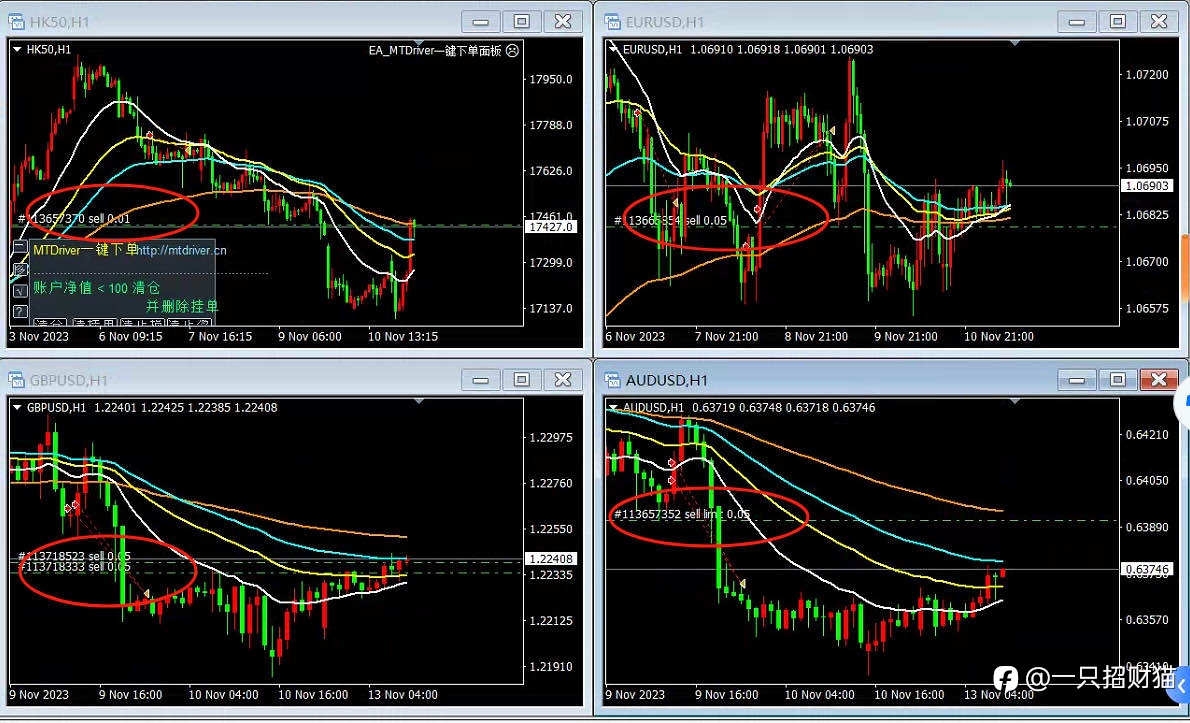The image size is (1190, 723).
Task: Open the MTDriver panel question mark help
Action: click(20, 311)
